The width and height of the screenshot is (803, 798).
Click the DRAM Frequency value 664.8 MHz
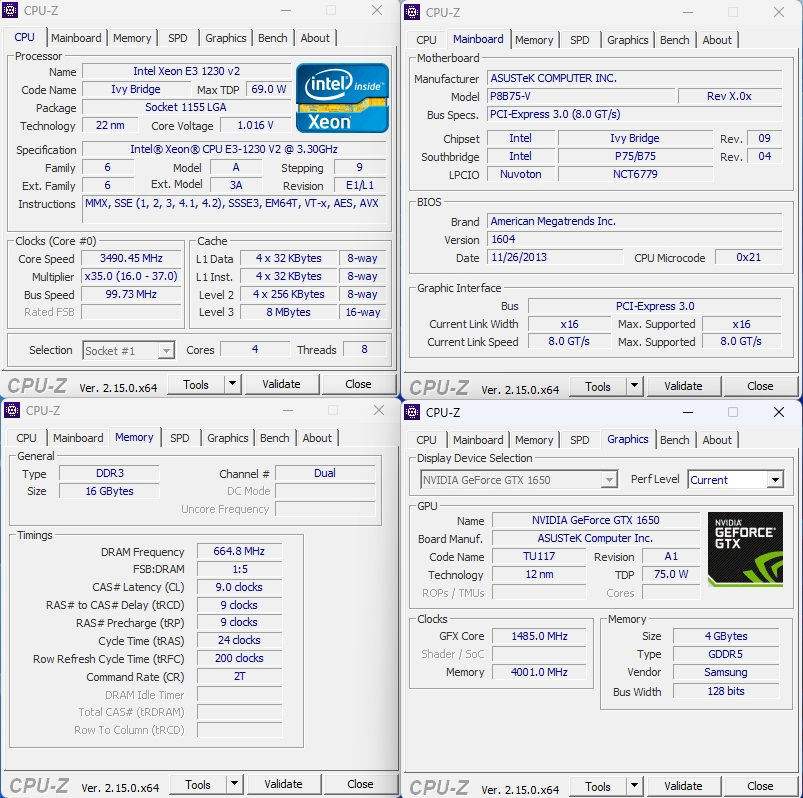pyautogui.click(x=239, y=551)
